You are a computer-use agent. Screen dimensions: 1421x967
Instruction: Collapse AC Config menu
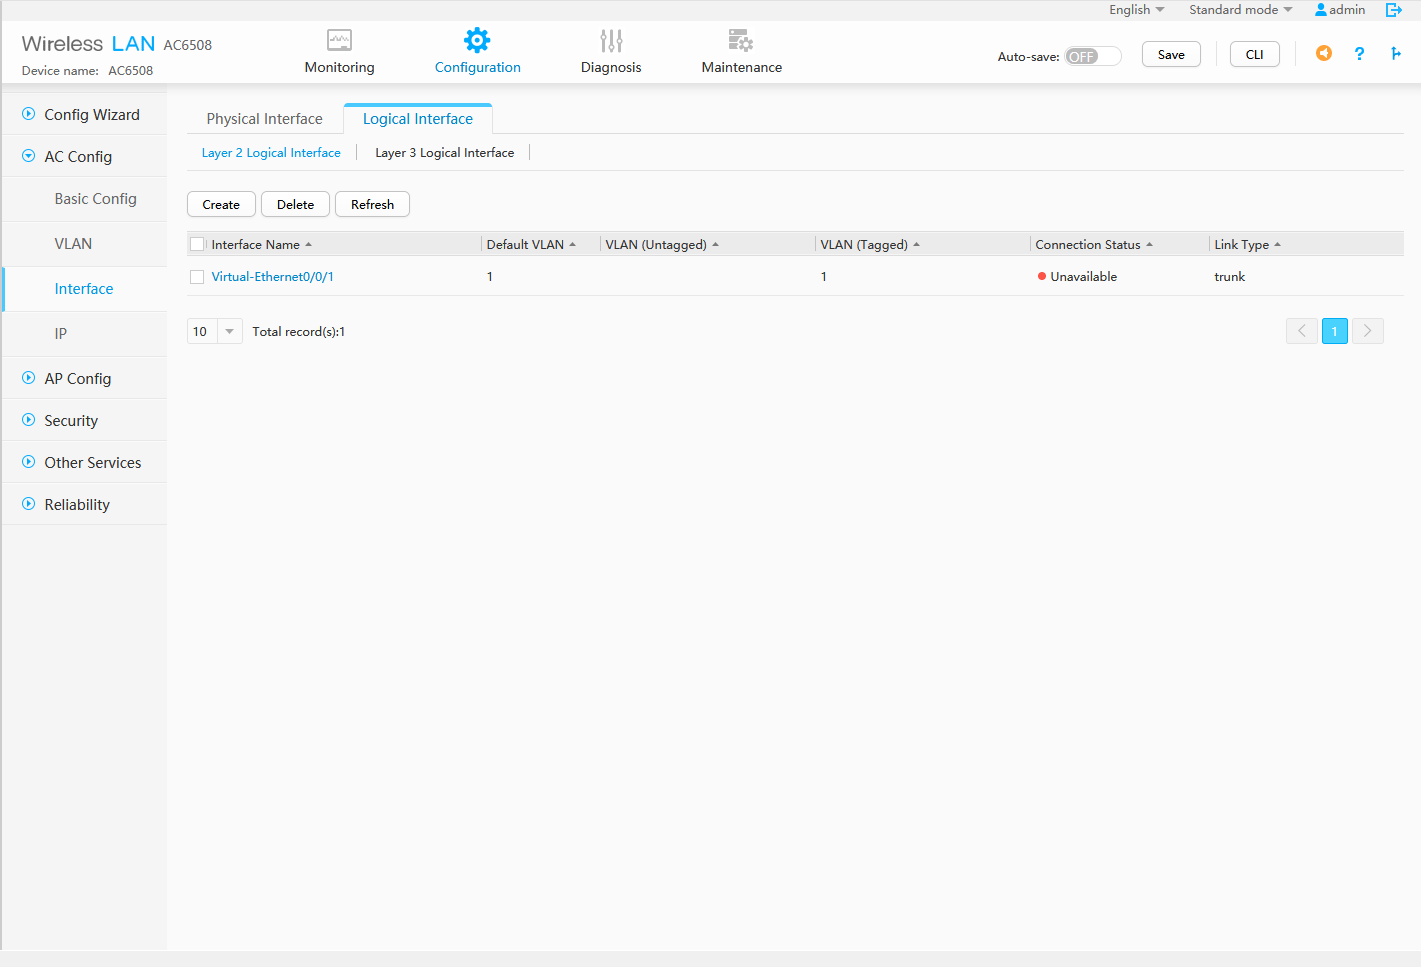point(83,156)
